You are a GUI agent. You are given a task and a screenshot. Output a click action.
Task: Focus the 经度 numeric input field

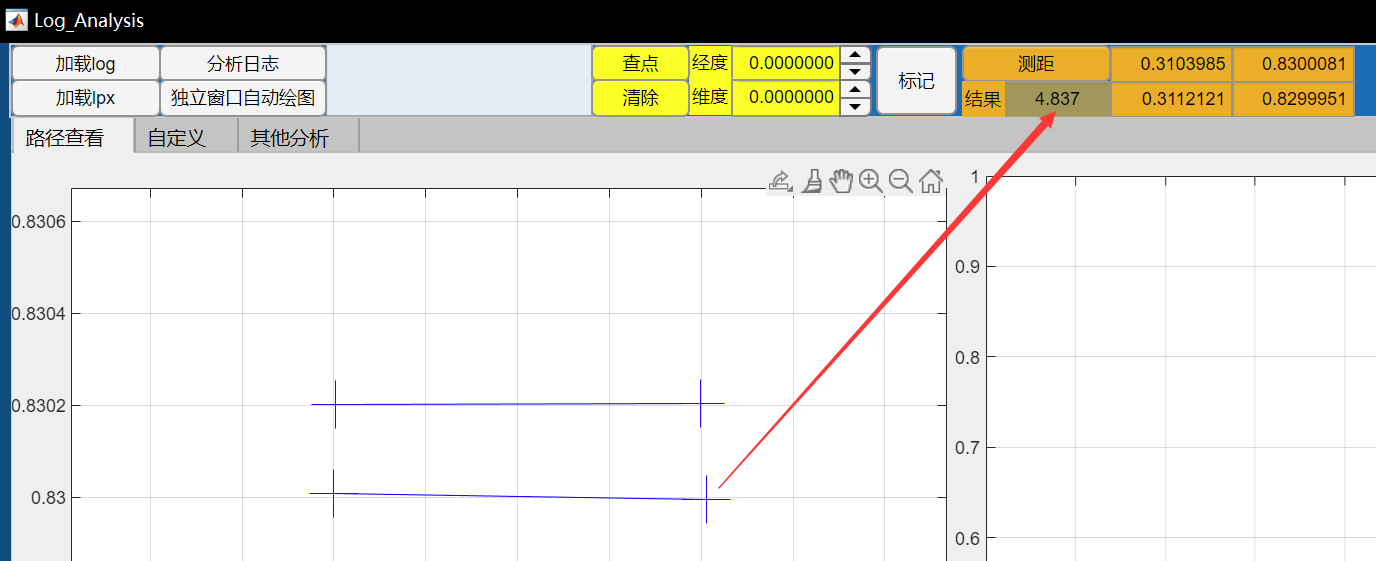click(x=786, y=64)
